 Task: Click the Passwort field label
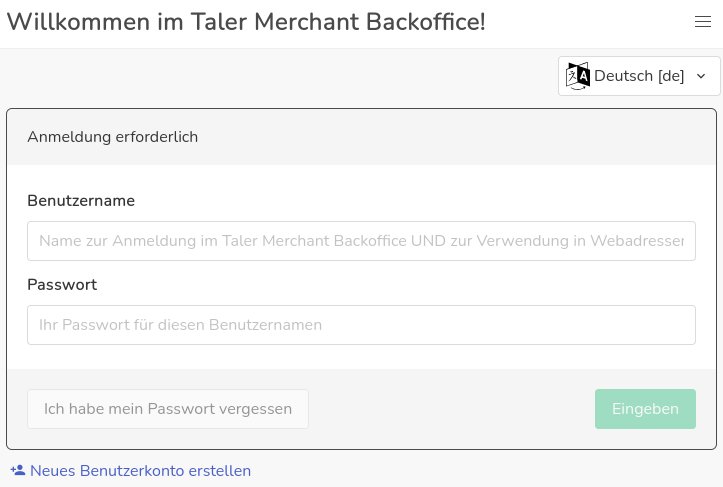pos(62,284)
